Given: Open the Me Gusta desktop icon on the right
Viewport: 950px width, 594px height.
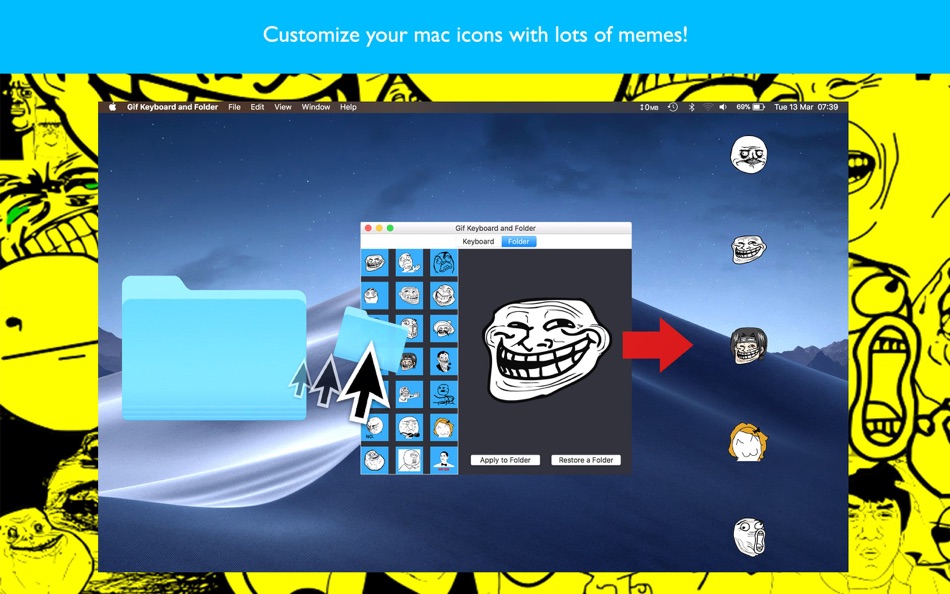Looking at the screenshot, I should pyautogui.click(x=752, y=155).
